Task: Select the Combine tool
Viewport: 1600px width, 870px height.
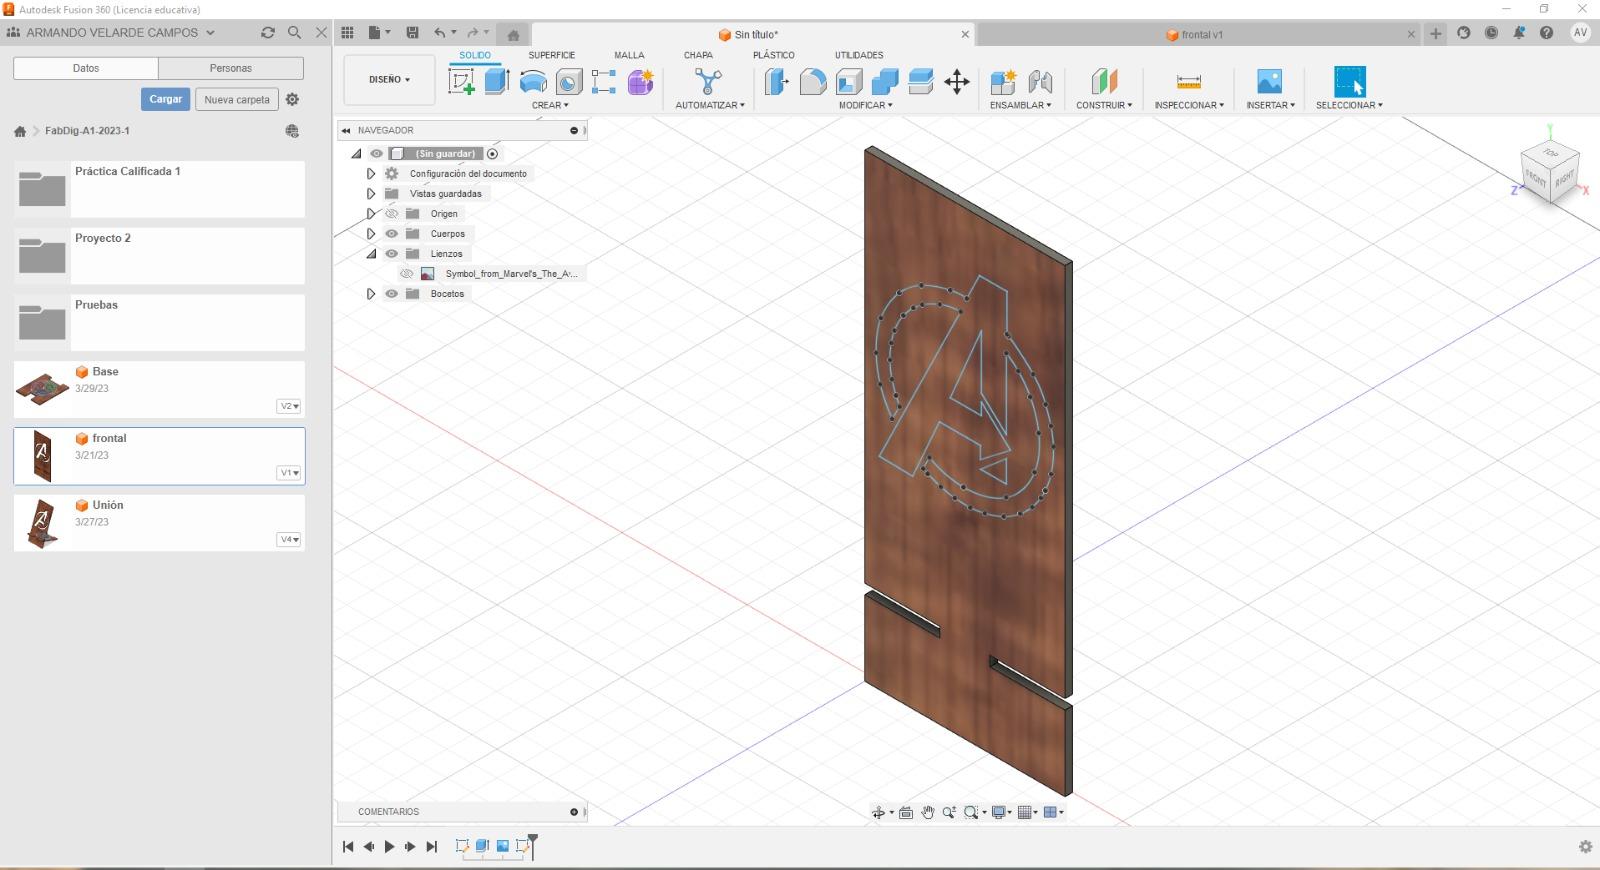Action: click(885, 82)
